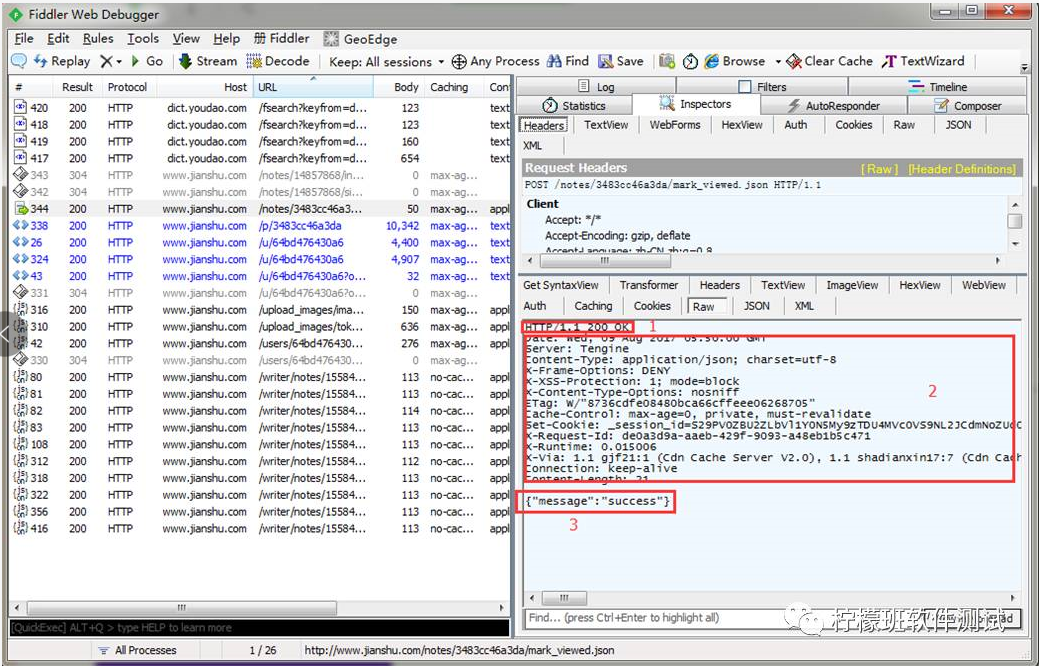Open the Edit menu

tap(58, 38)
